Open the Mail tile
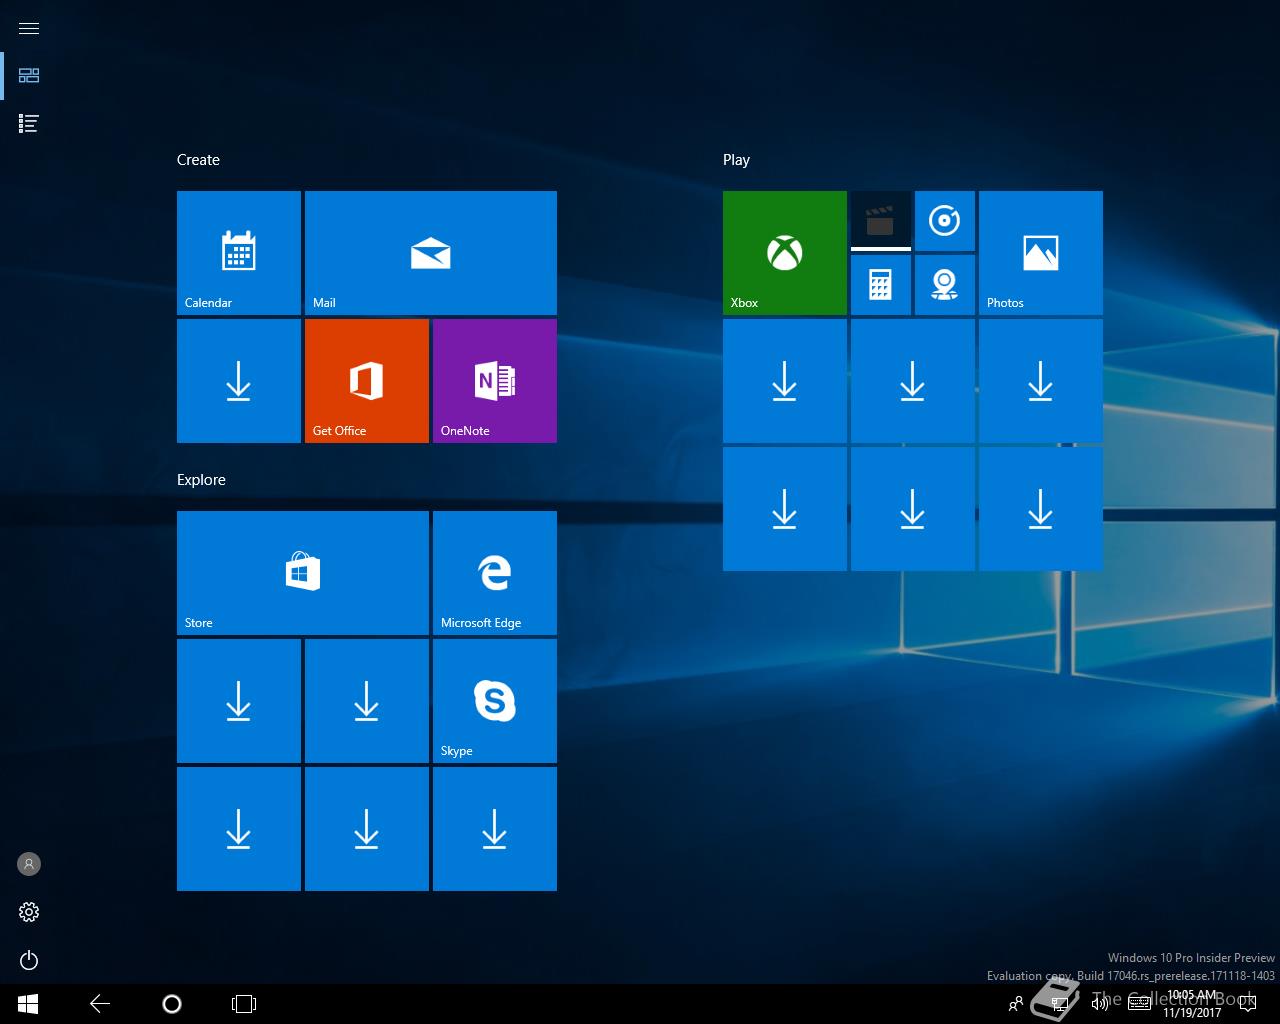1280x1024 pixels. click(431, 253)
